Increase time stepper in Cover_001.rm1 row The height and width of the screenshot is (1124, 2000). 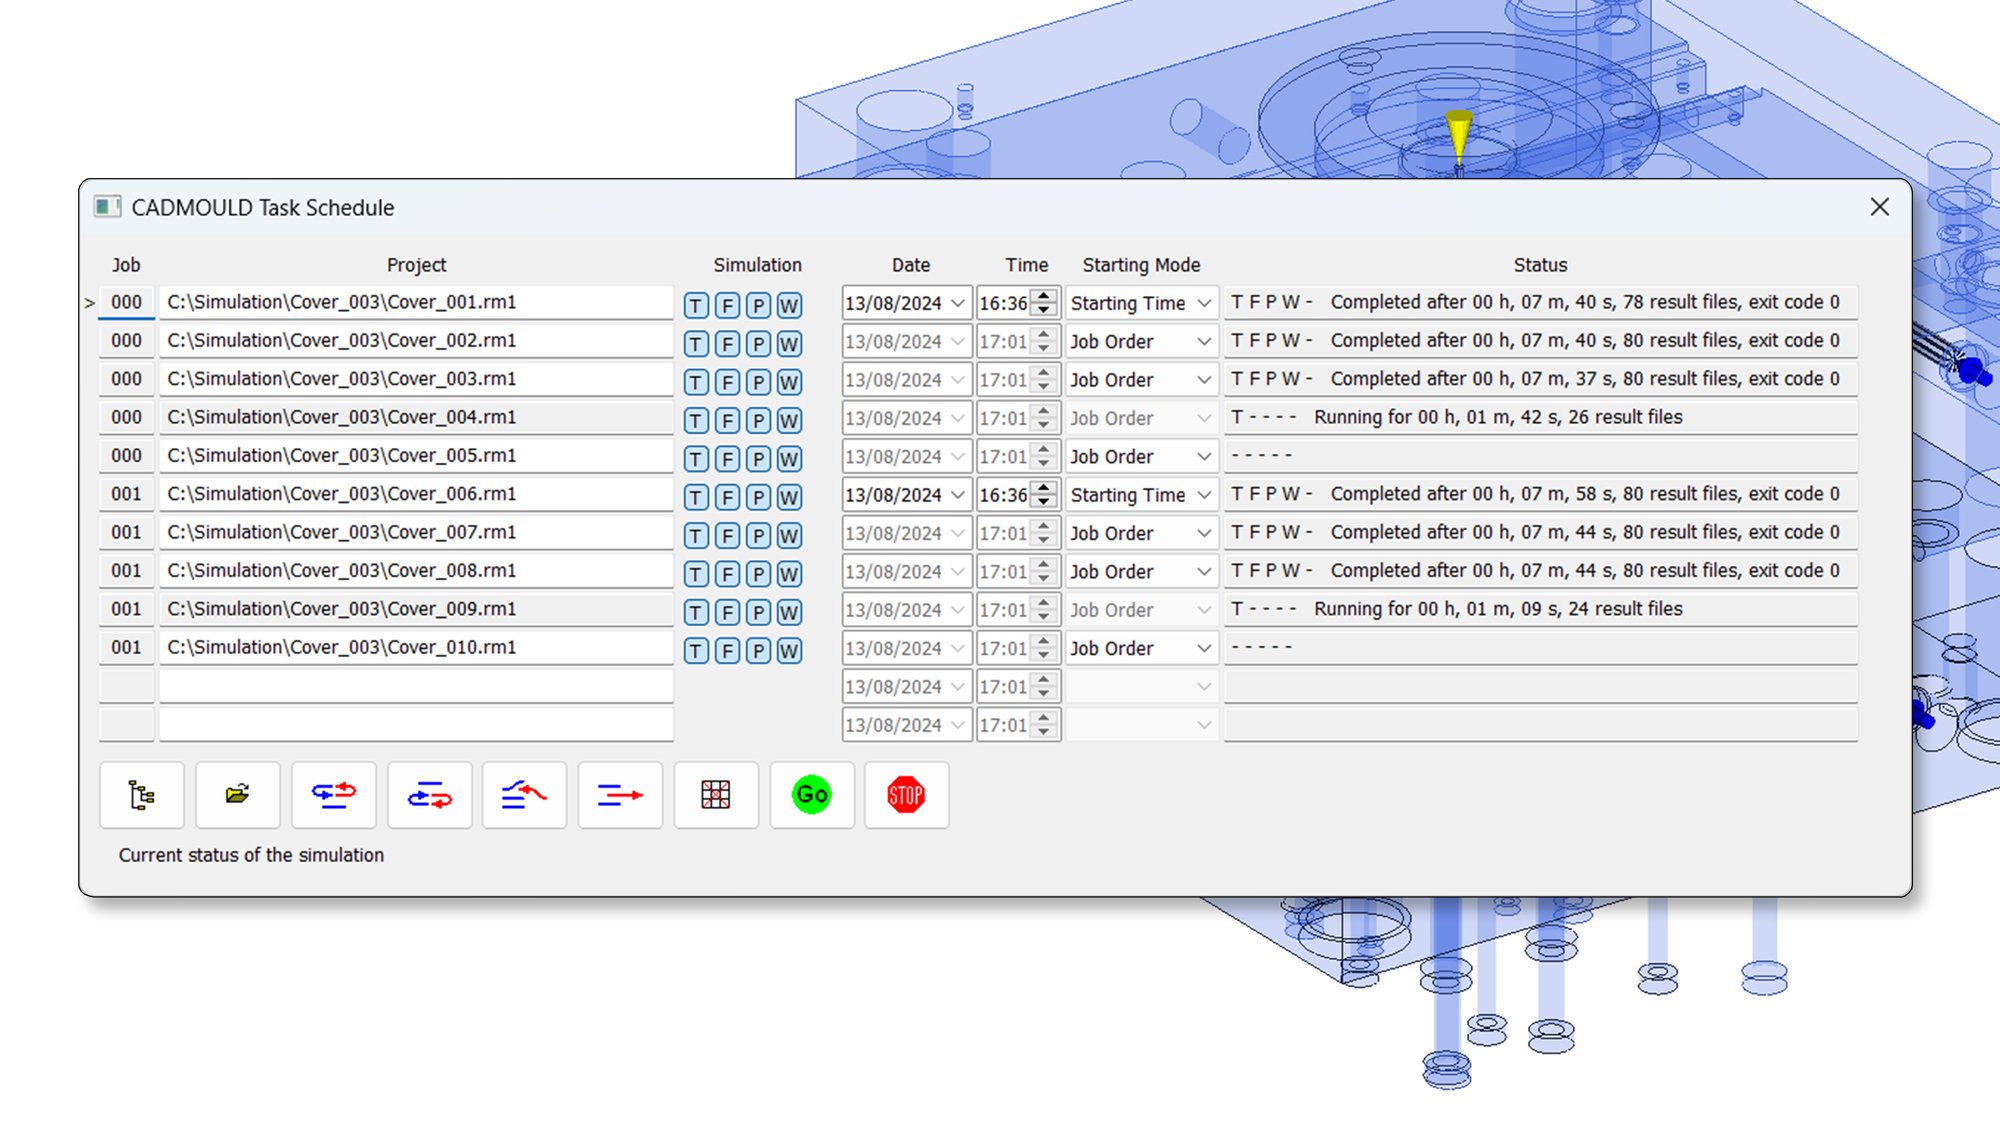coord(1044,296)
